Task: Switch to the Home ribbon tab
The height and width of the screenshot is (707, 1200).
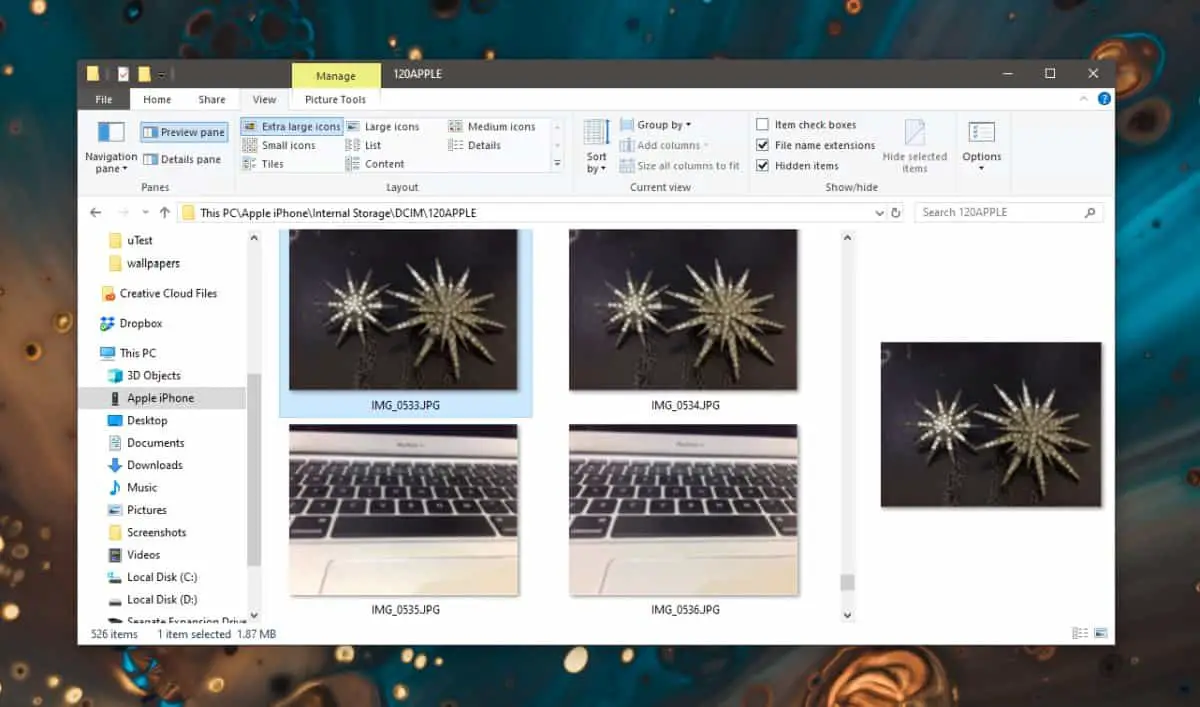Action: pyautogui.click(x=157, y=100)
